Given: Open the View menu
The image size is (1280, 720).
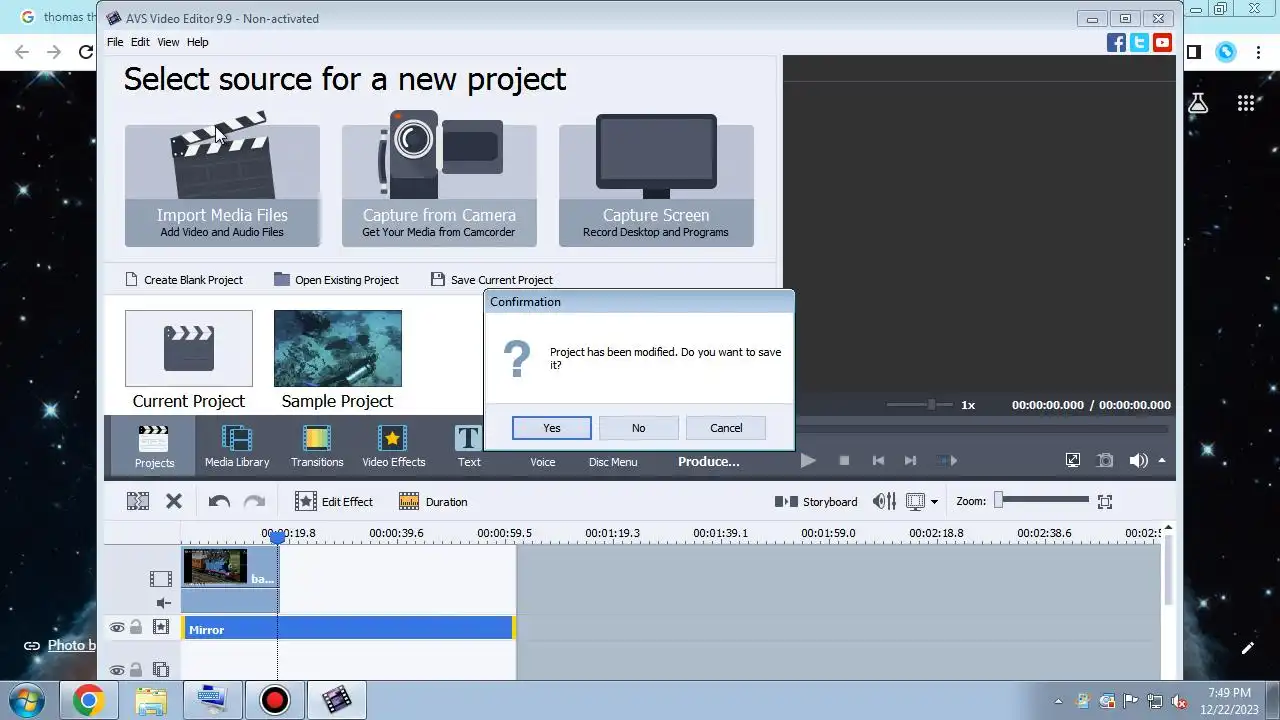Looking at the screenshot, I should [168, 42].
